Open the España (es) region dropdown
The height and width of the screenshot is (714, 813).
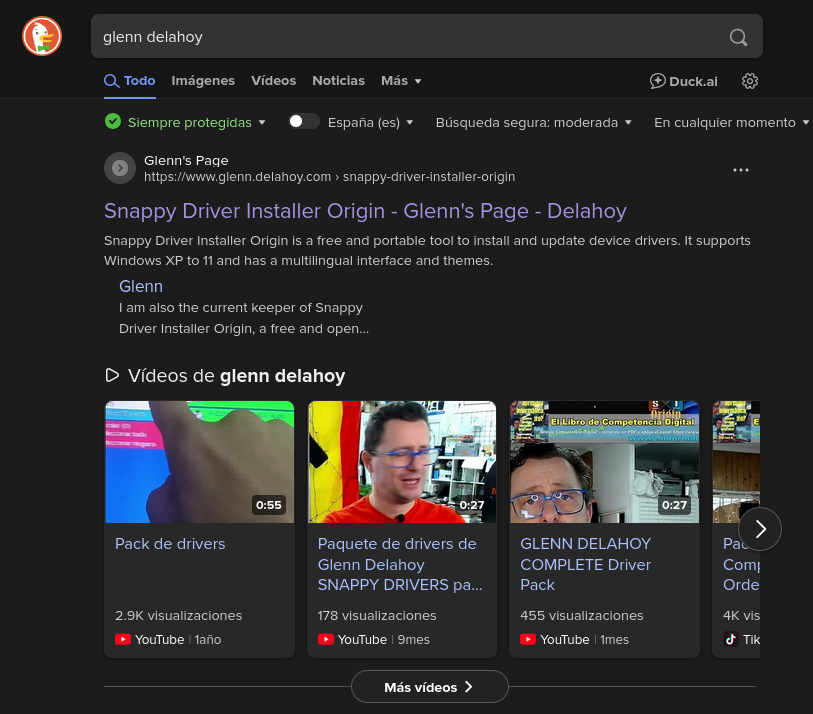click(x=370, y=122)
